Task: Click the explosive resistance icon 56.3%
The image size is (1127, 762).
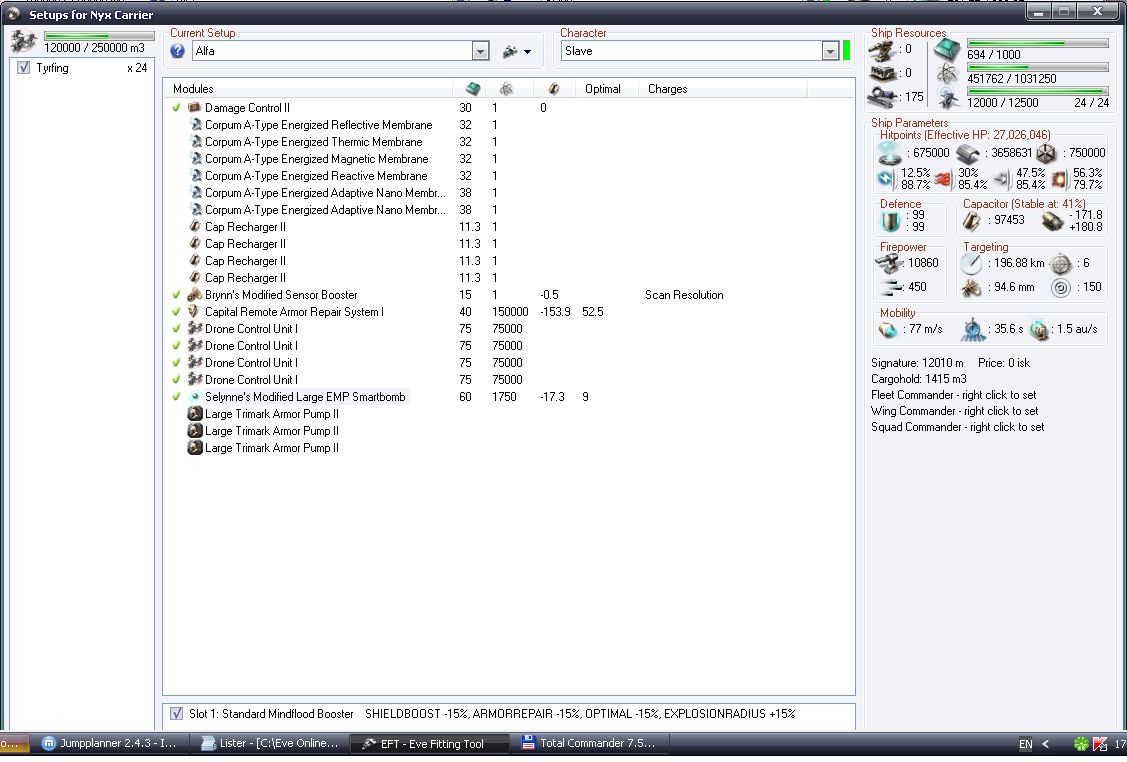Action: (1060, 178)
